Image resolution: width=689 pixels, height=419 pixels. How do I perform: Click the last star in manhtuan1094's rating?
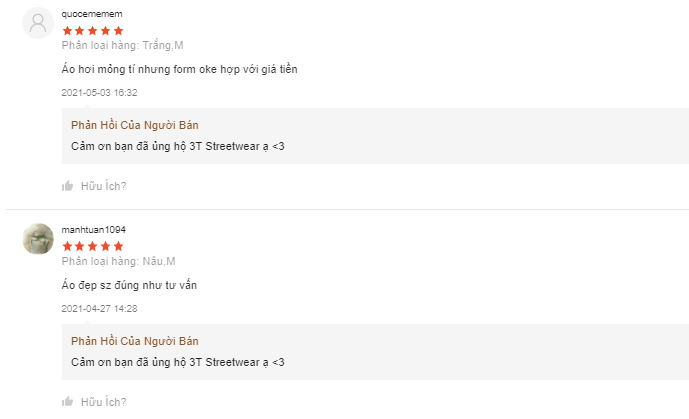[119, 246]
